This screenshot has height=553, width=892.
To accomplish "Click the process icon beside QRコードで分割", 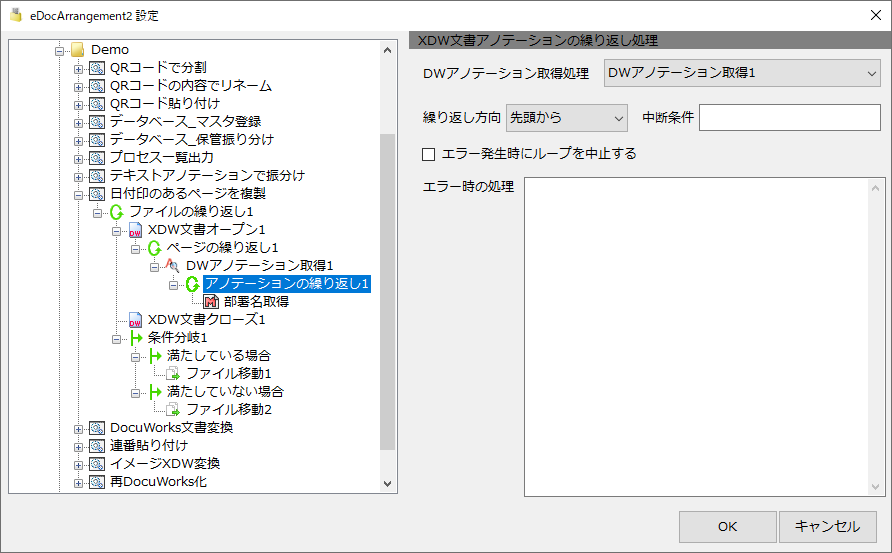I will 97,68.
